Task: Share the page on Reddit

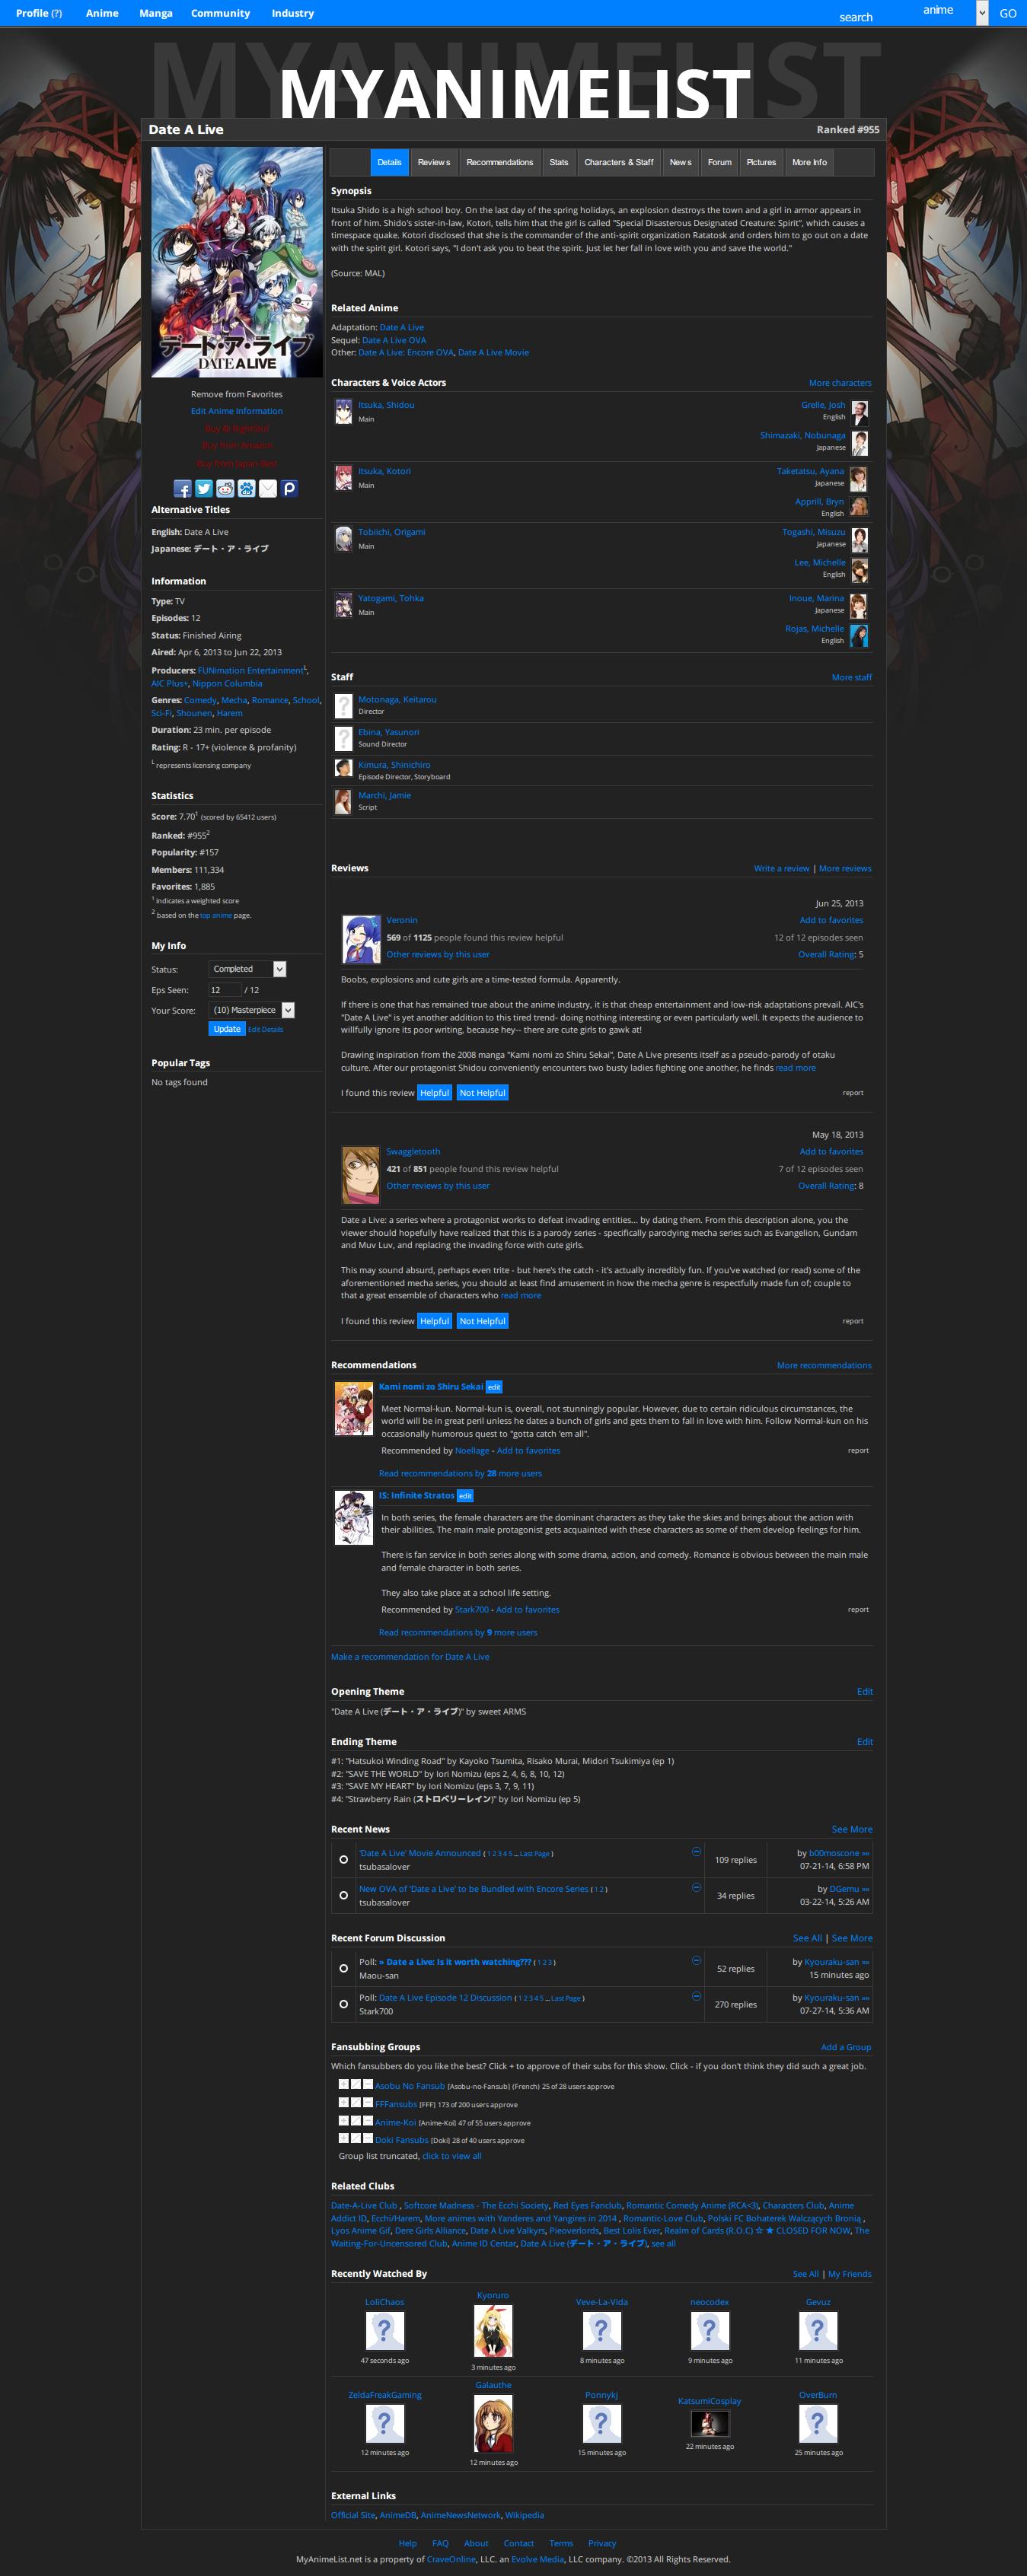Action: point(225,488)
